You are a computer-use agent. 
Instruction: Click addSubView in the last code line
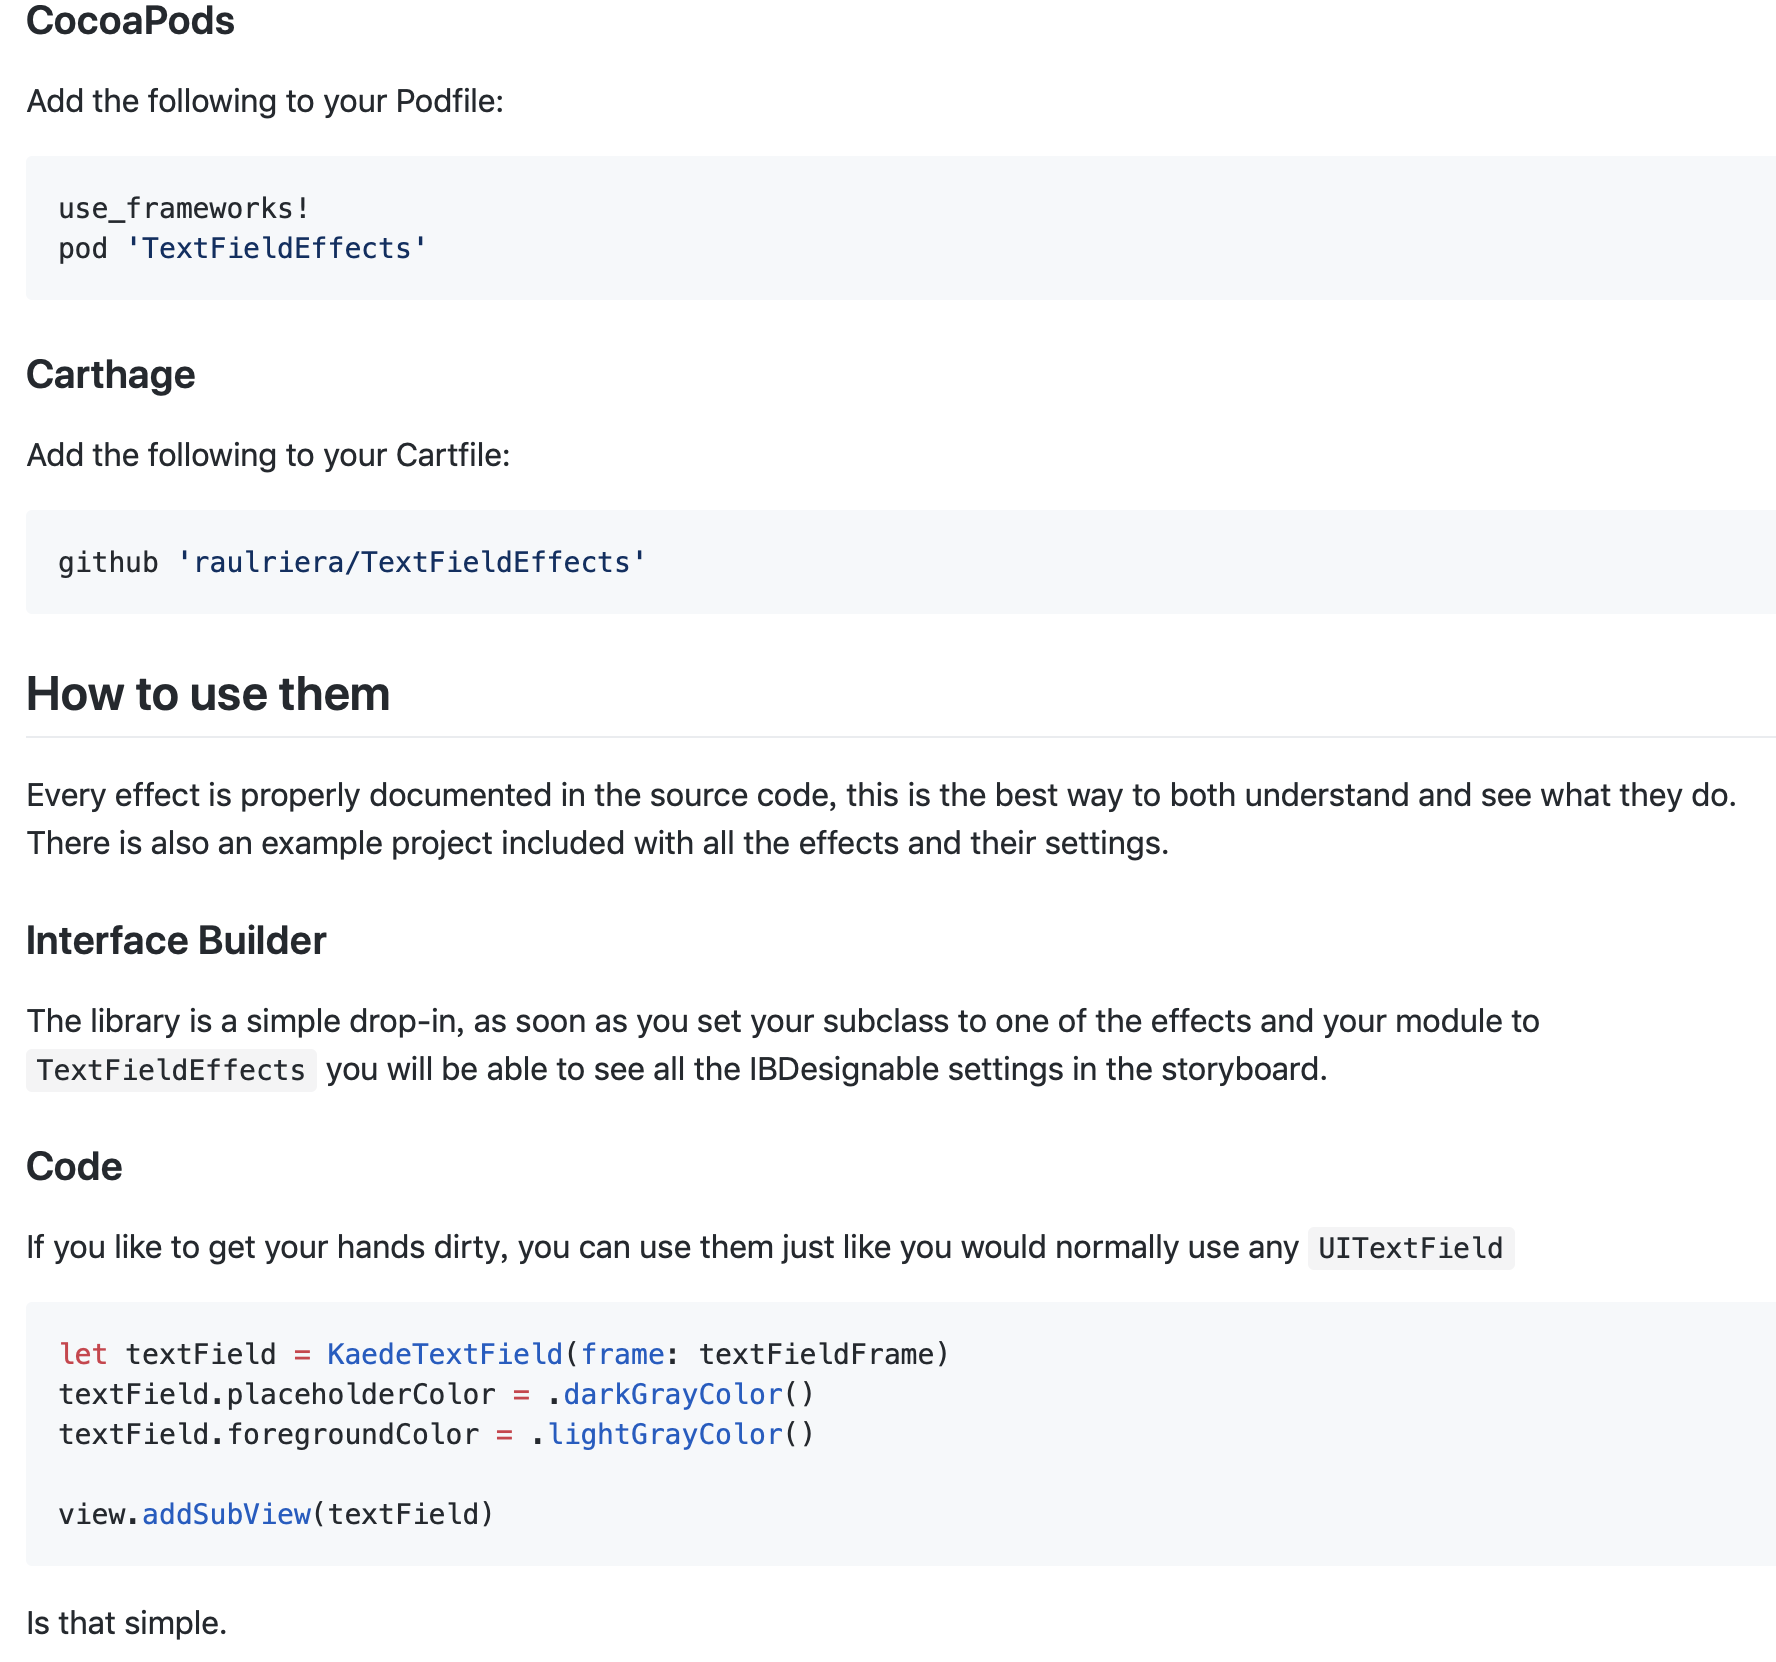(226, 1515)
